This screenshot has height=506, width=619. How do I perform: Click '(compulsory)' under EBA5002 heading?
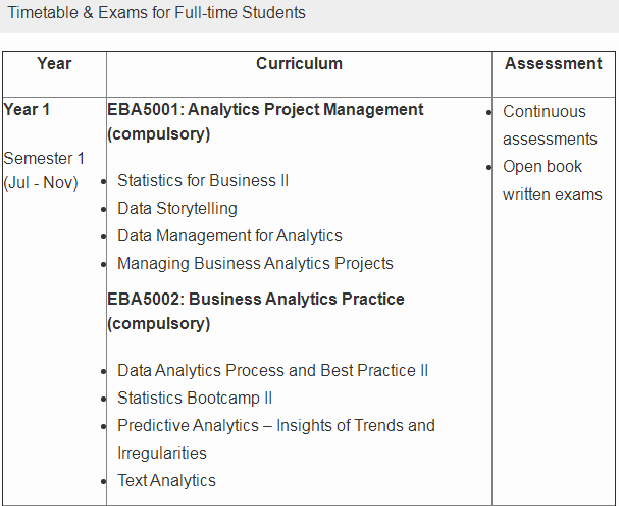click(158, 324)
